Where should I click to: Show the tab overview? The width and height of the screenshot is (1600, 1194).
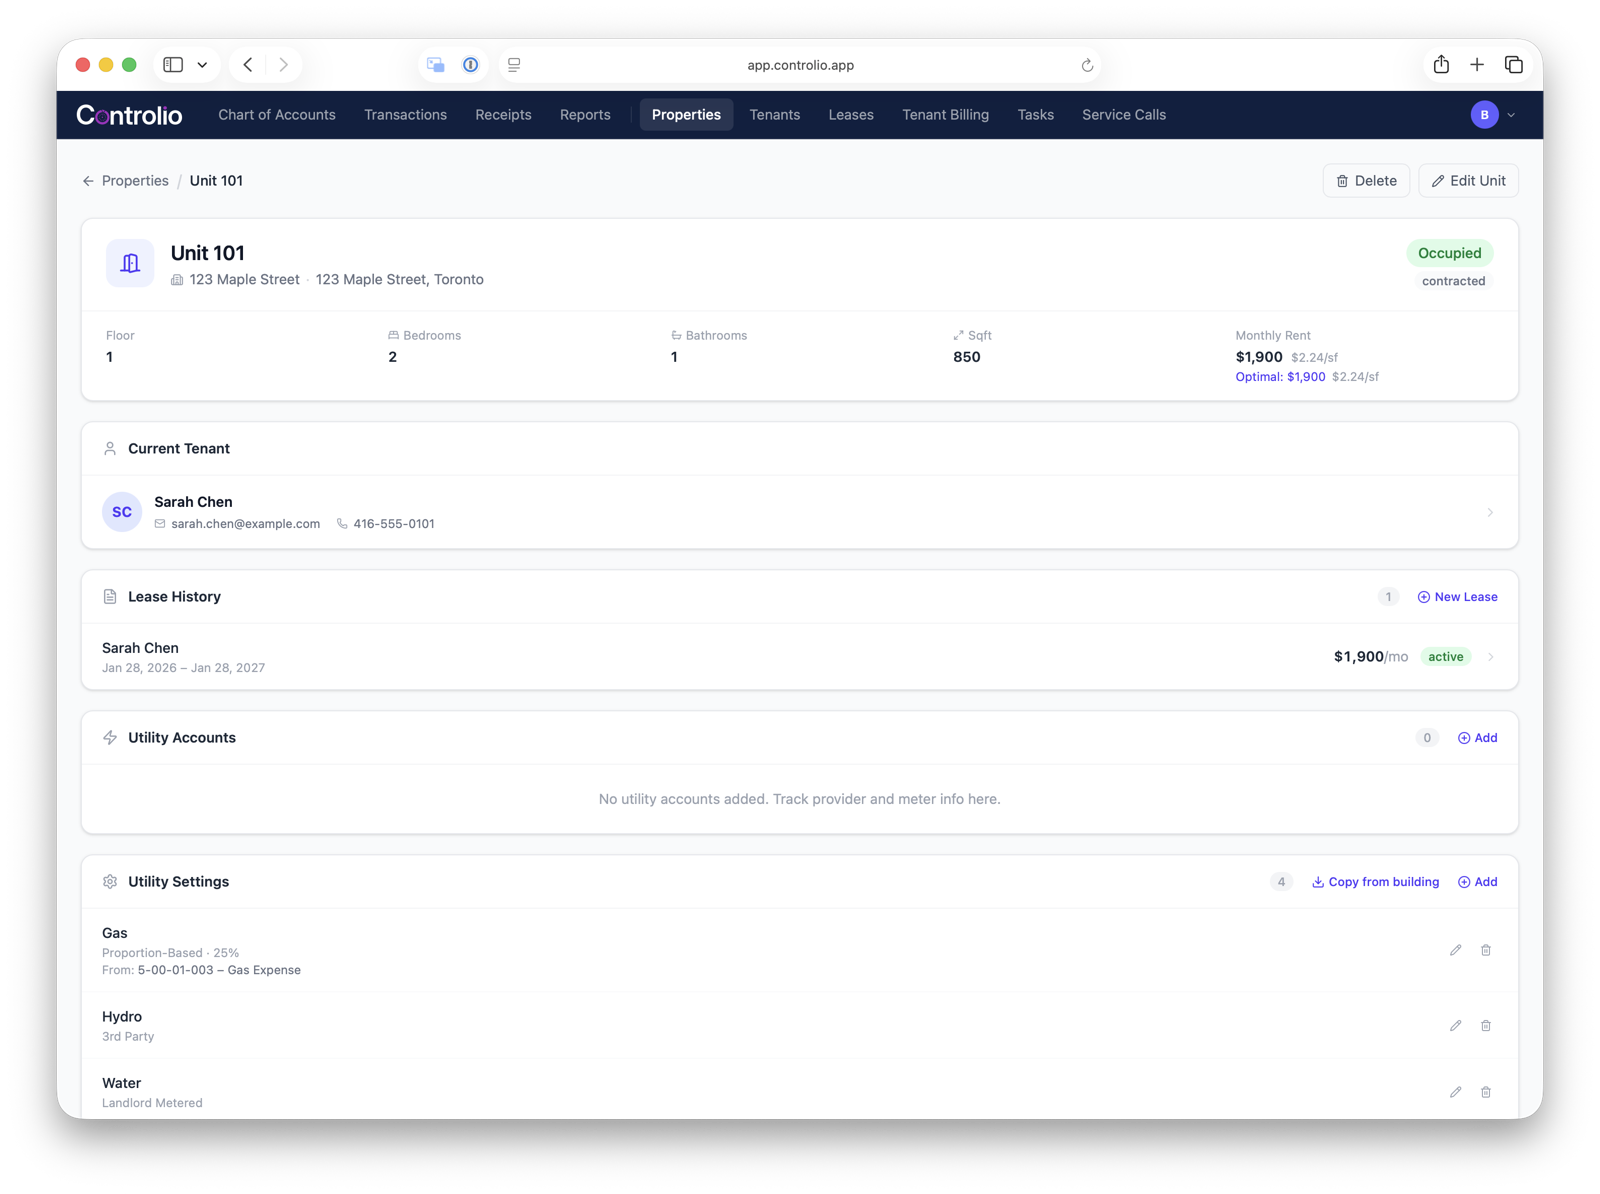1514,65
